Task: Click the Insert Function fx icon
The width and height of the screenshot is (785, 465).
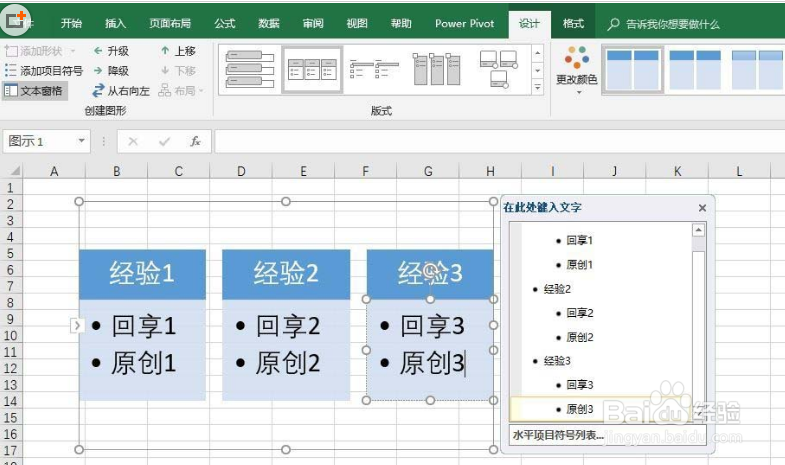Action: pyautogui.click(x=195, y=142)
